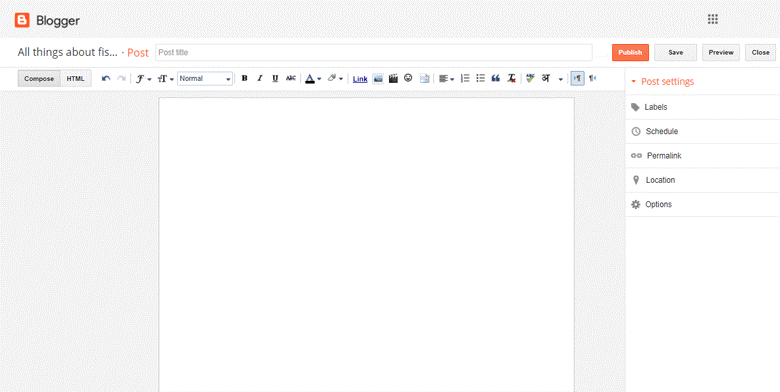
Task: Open the transliteration language dropdown arrow
Action: point(561,79)
